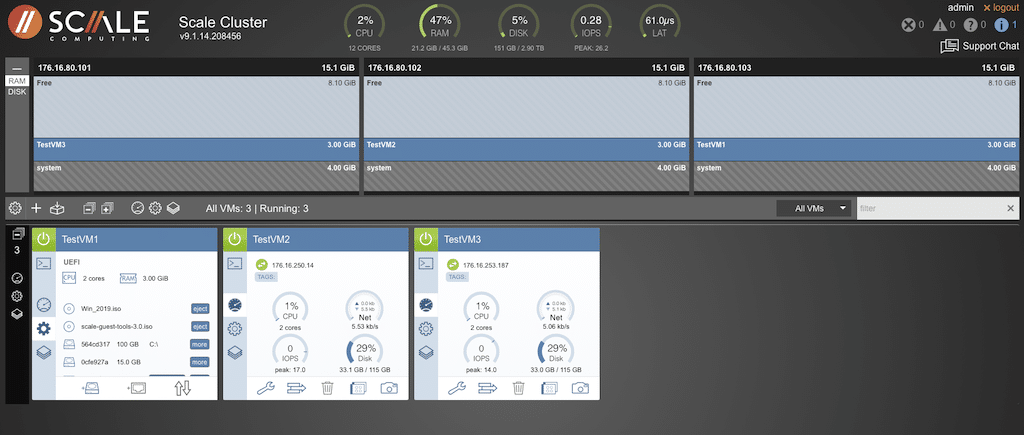Screen dimensions: 1024x435
Task: Create a new VM with the plus icon
Action: pyautogui.click(x=37, y=208)
